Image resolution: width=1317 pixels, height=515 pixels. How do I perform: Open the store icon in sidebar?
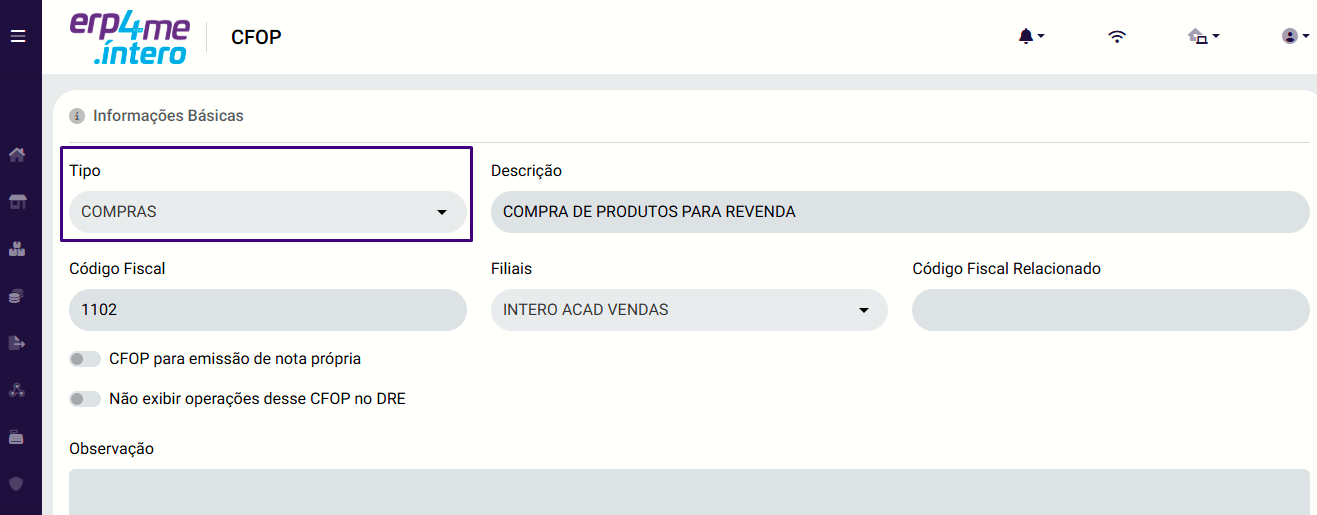[x=16, y=202]
